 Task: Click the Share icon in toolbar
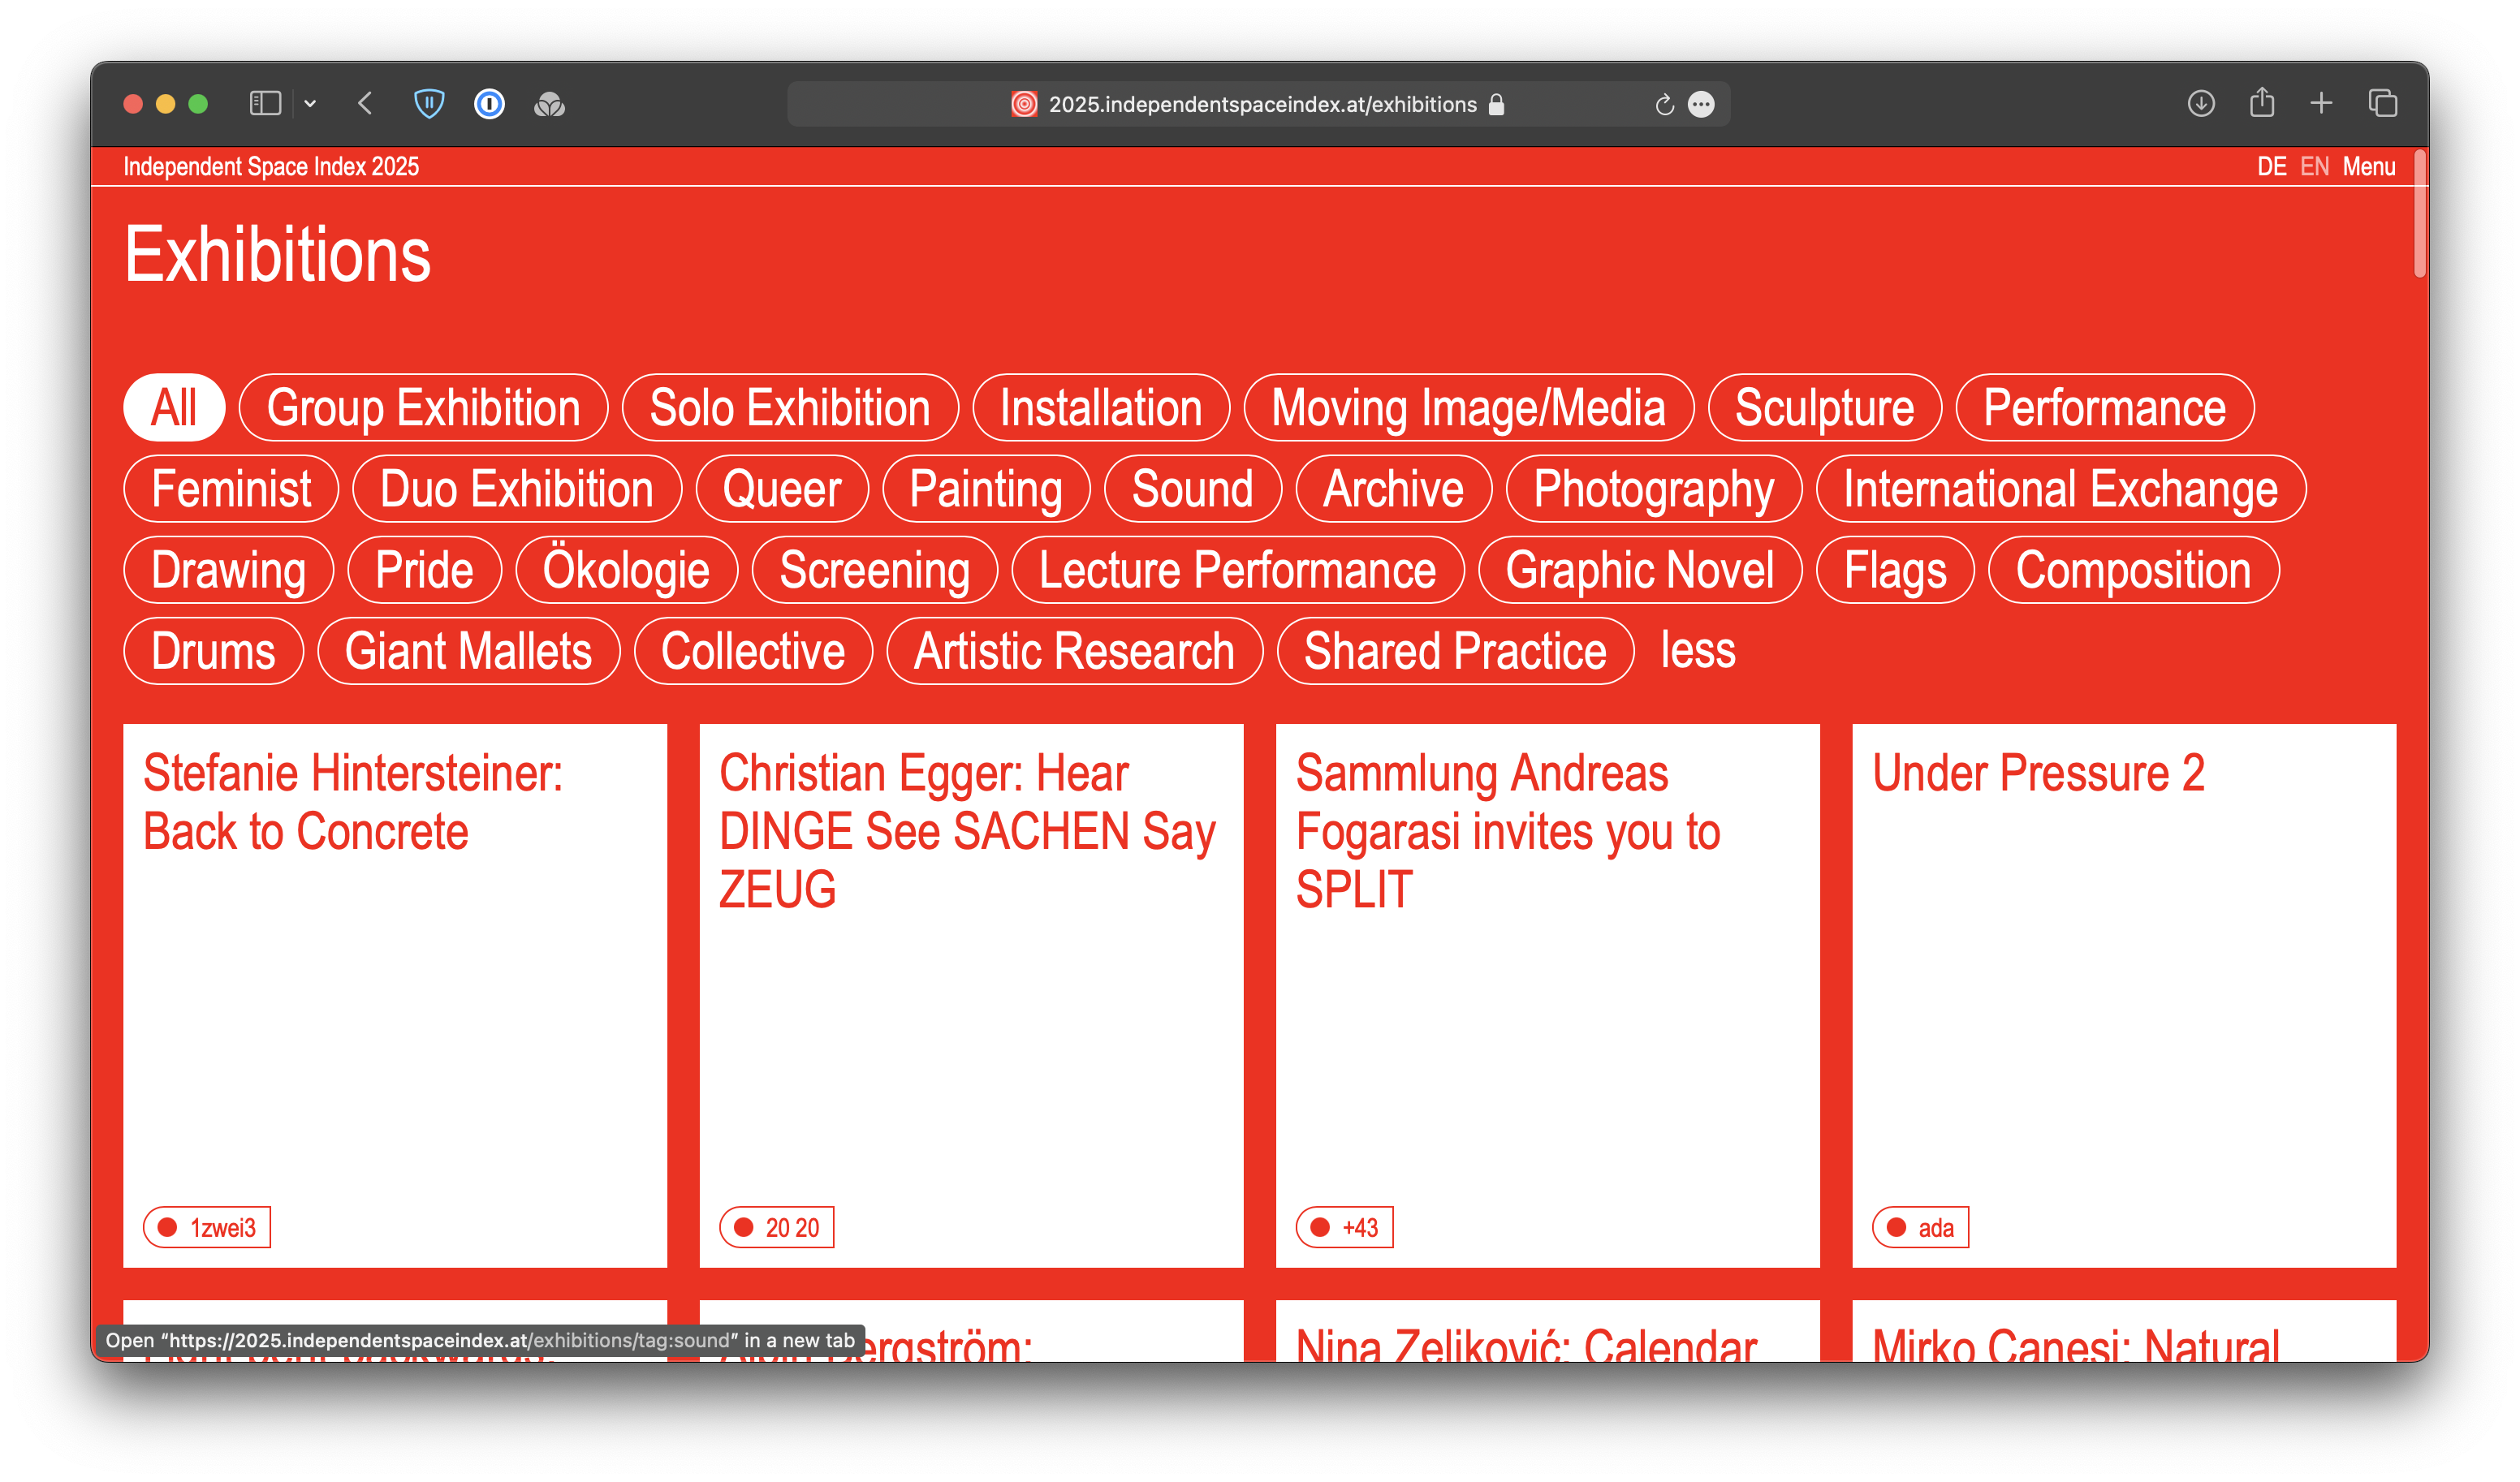click(x=2262, y=103)
